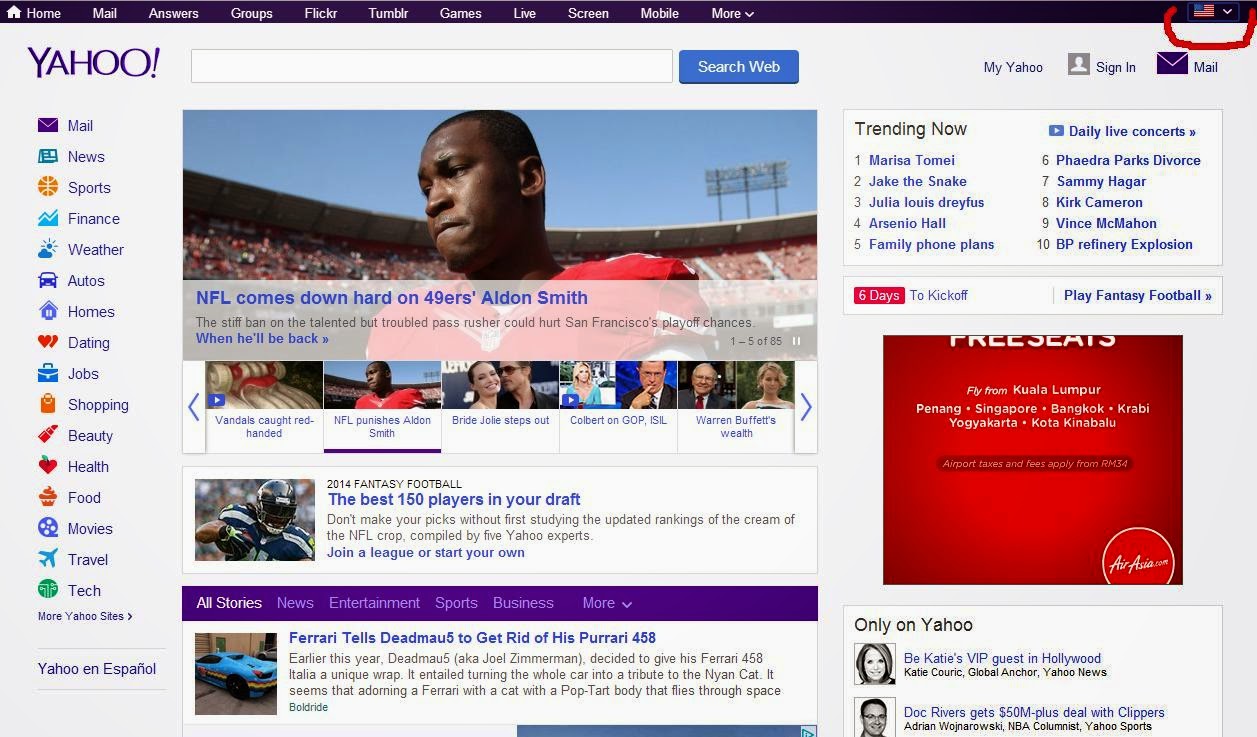Click the Homes house icon in sidebar

[48, 310]
